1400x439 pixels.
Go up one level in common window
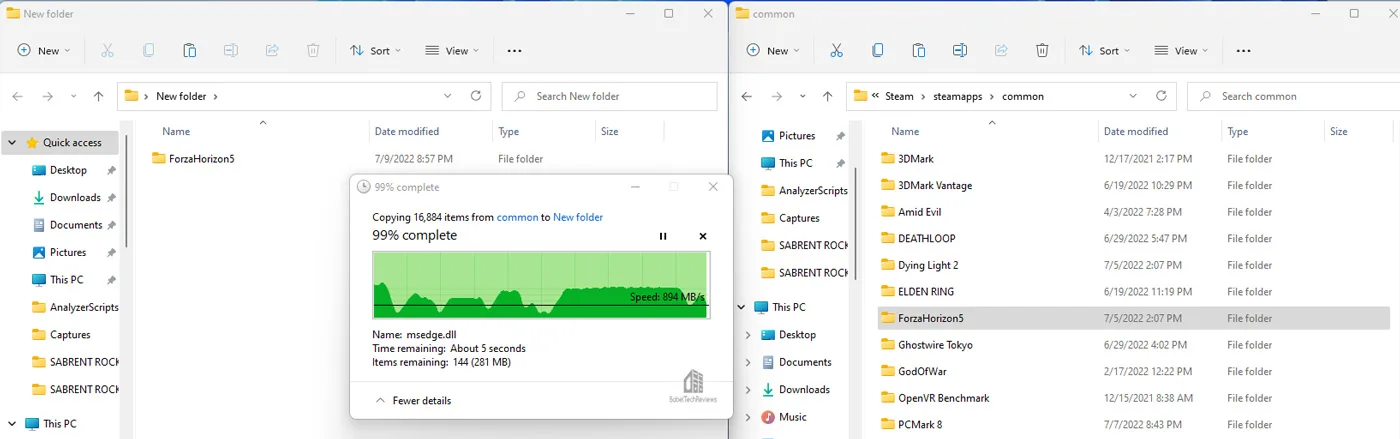pyautogui.click(x=827, y=96)
